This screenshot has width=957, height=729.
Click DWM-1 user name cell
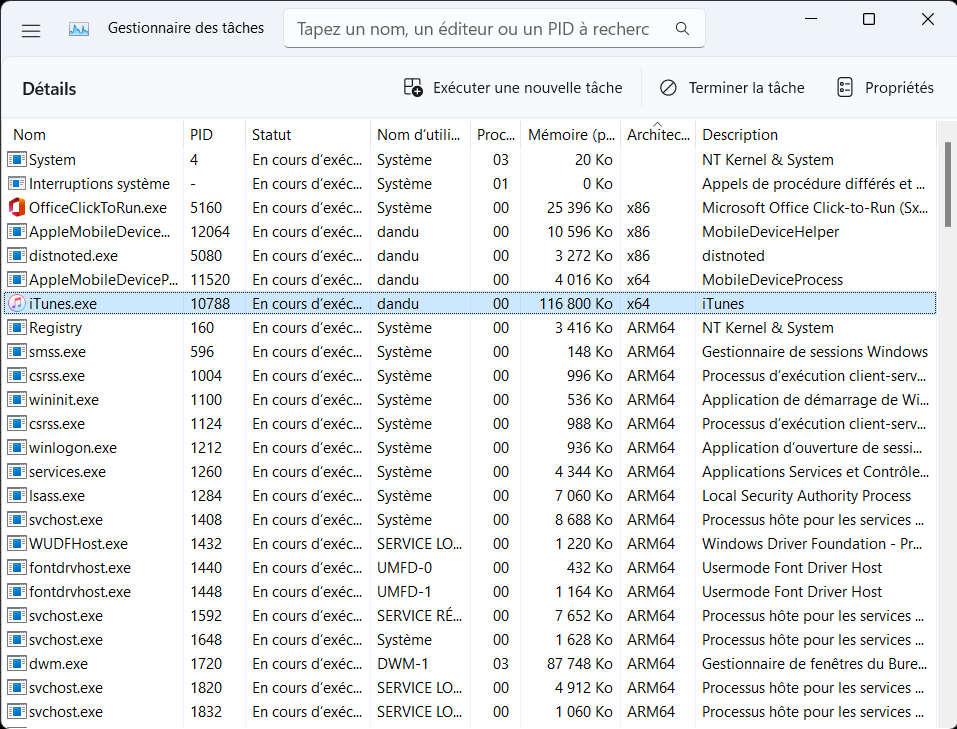(x=403, y=664)
